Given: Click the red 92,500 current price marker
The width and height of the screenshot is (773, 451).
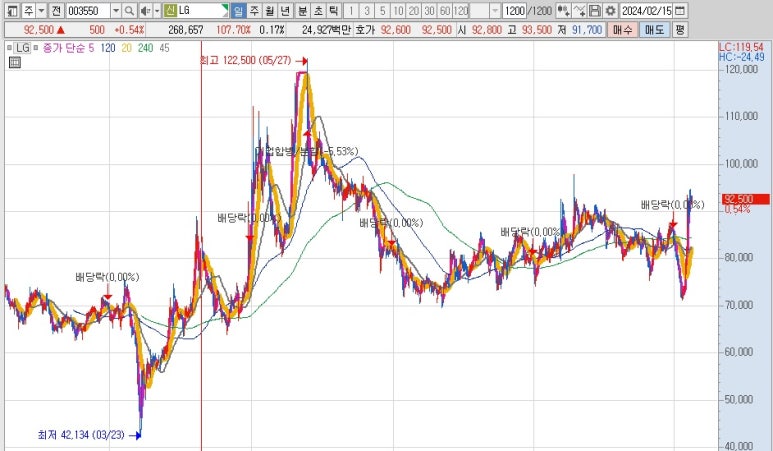Looking at the screenshot, I should coord(743,199).
